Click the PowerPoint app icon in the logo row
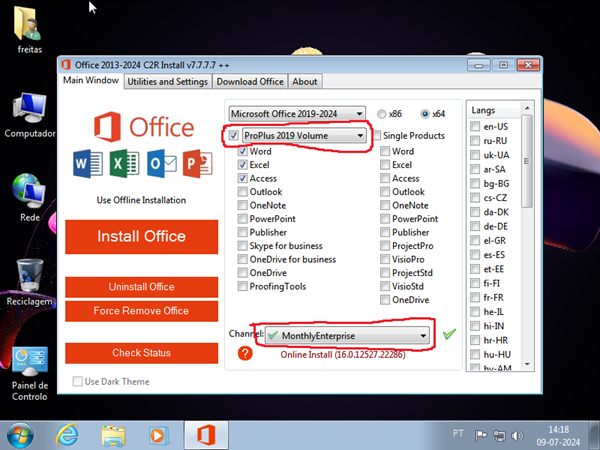The width and height of the screenshot is (600, 450). (x=197, y=164)
